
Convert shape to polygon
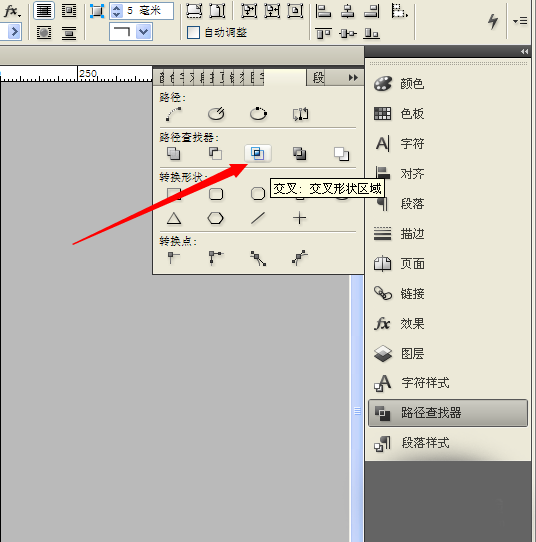[x=215, y=218]
